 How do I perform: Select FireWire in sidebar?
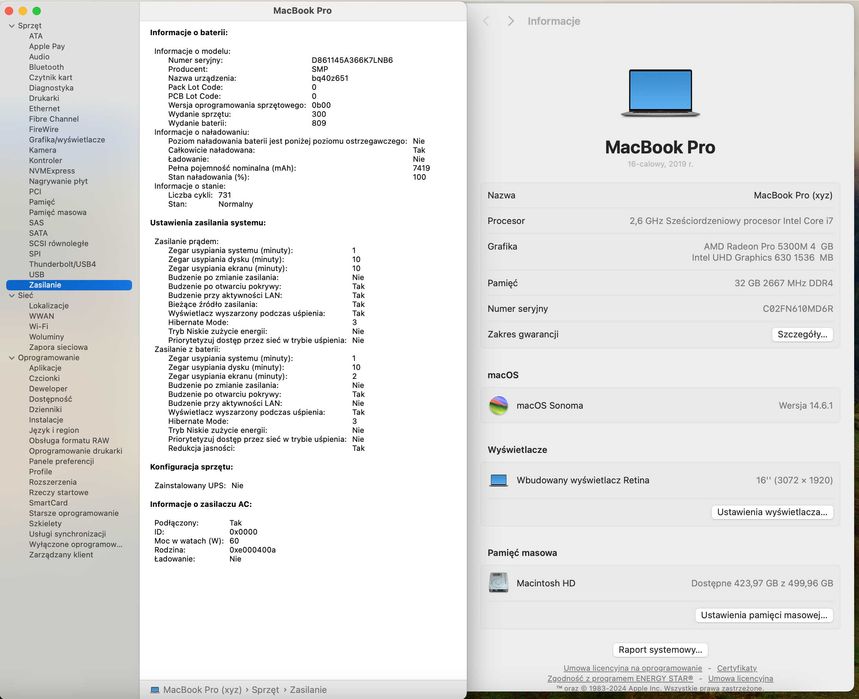(43, 129)
